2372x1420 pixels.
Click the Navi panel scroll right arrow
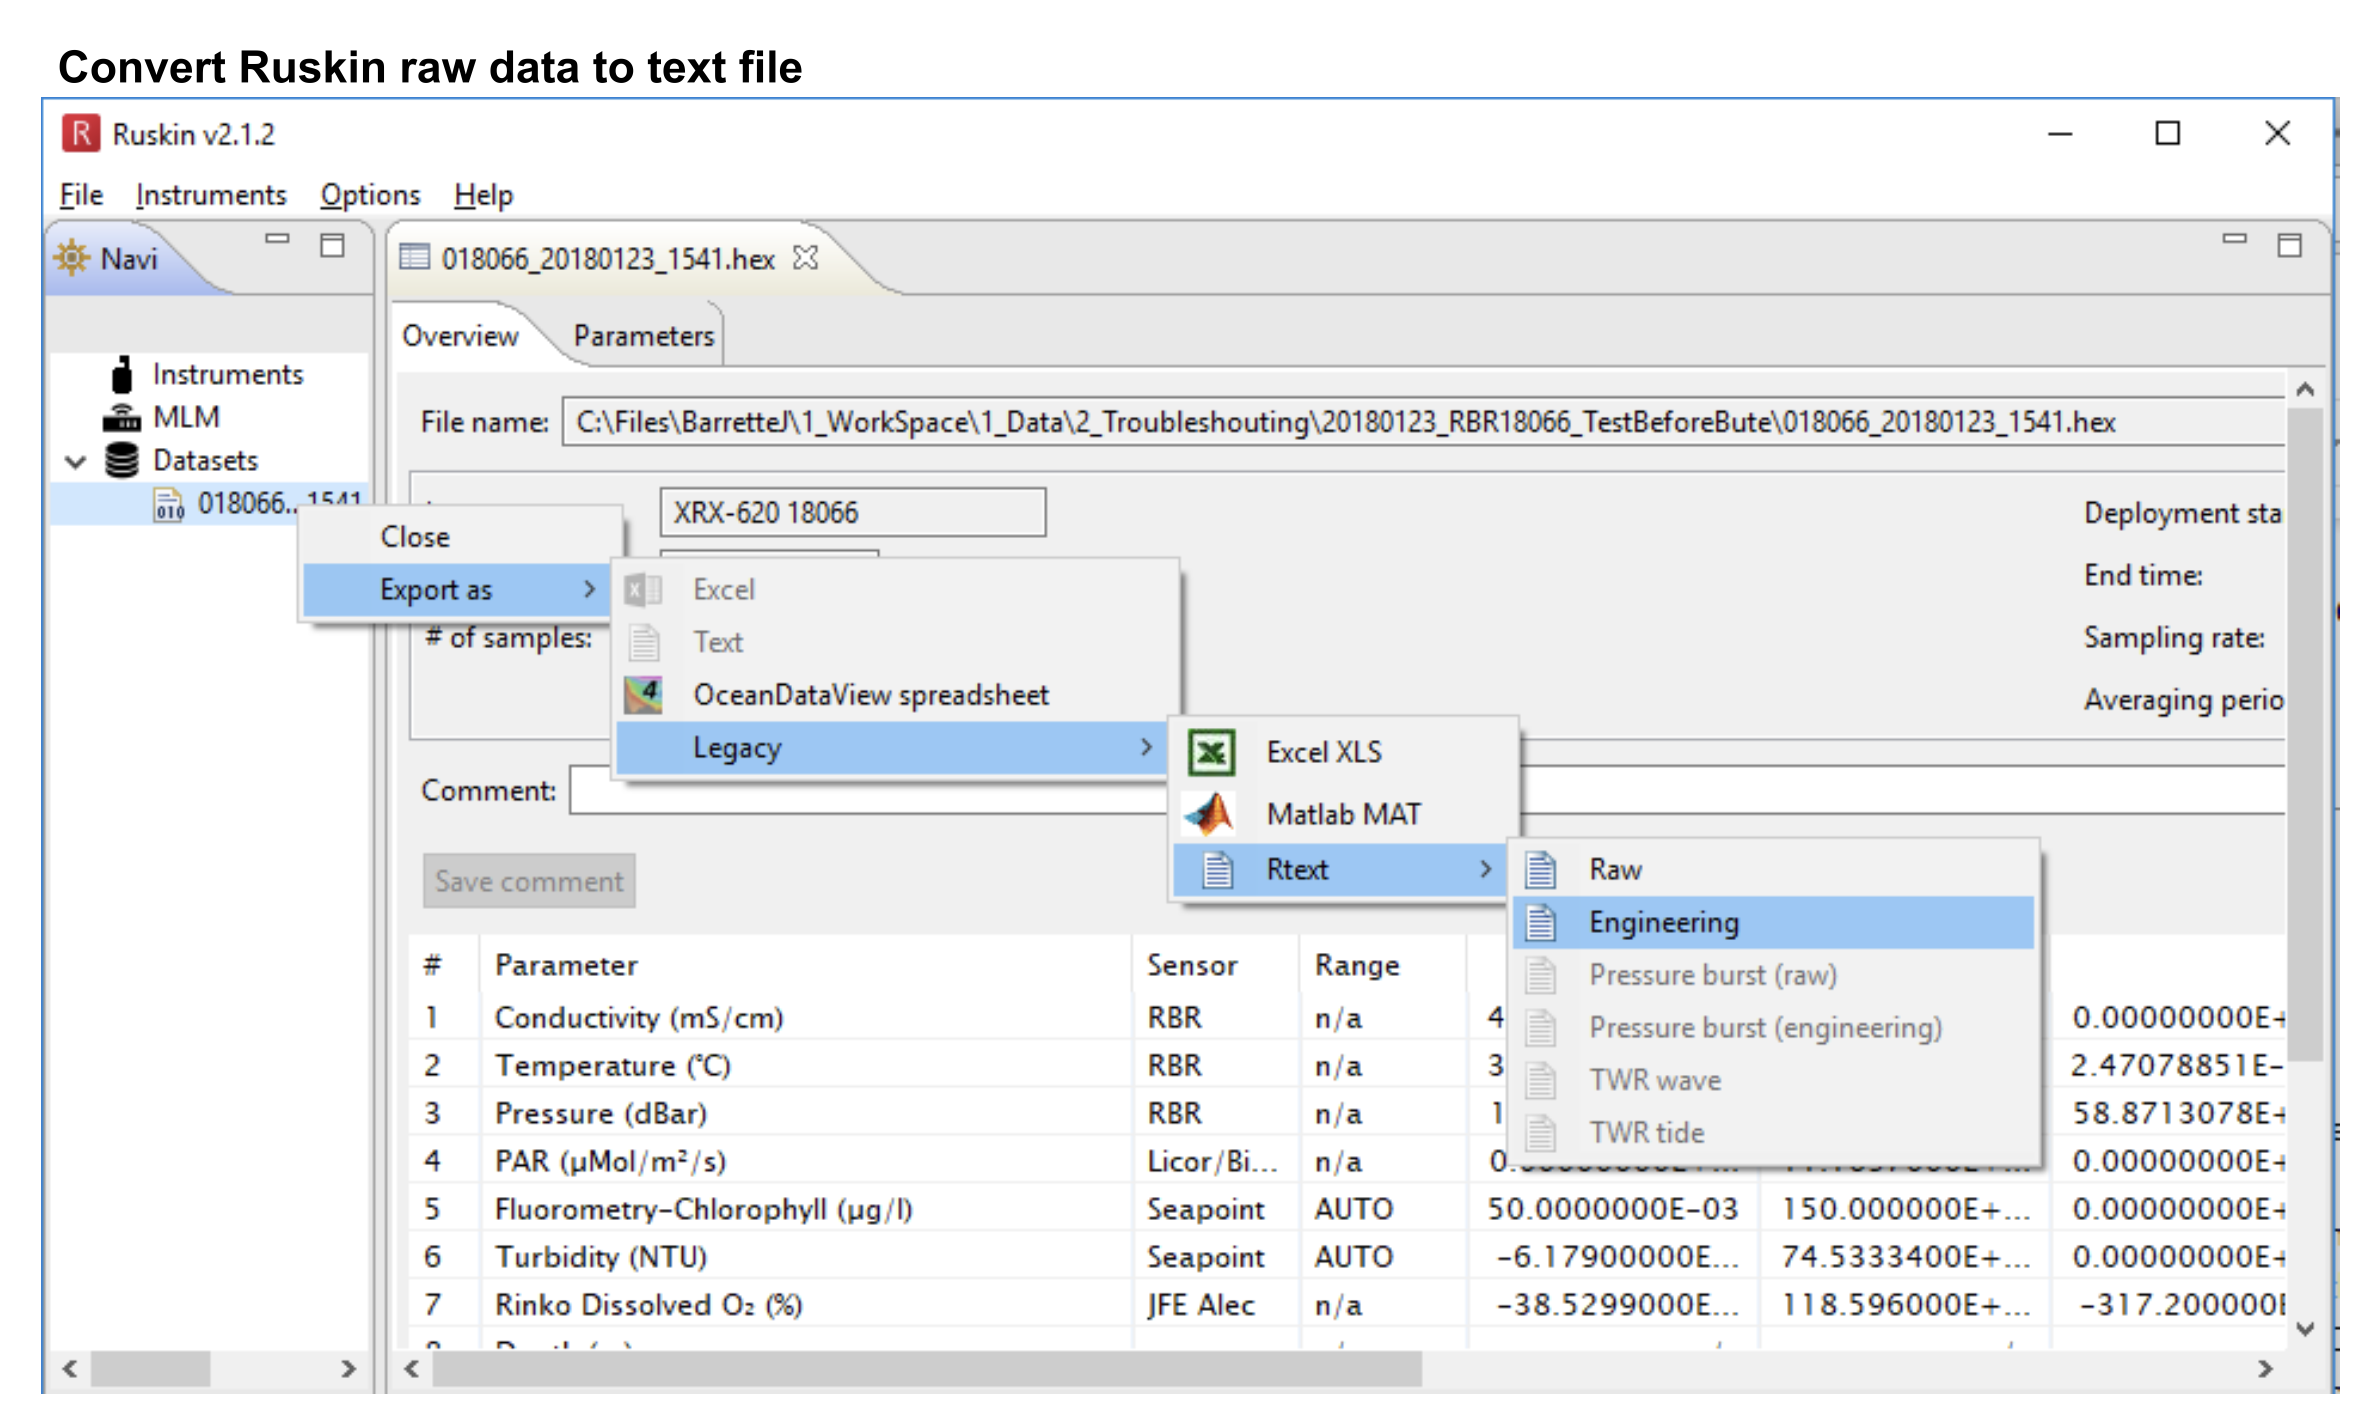347,1368
